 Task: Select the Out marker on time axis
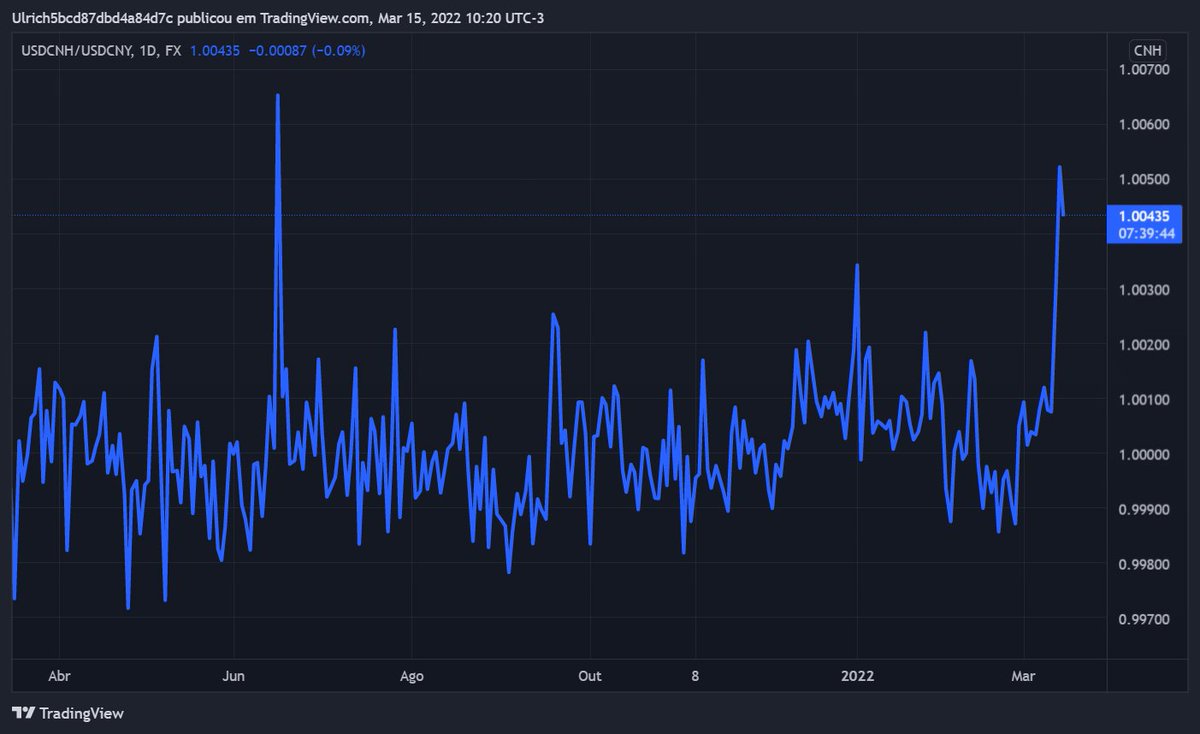(590, 676)
